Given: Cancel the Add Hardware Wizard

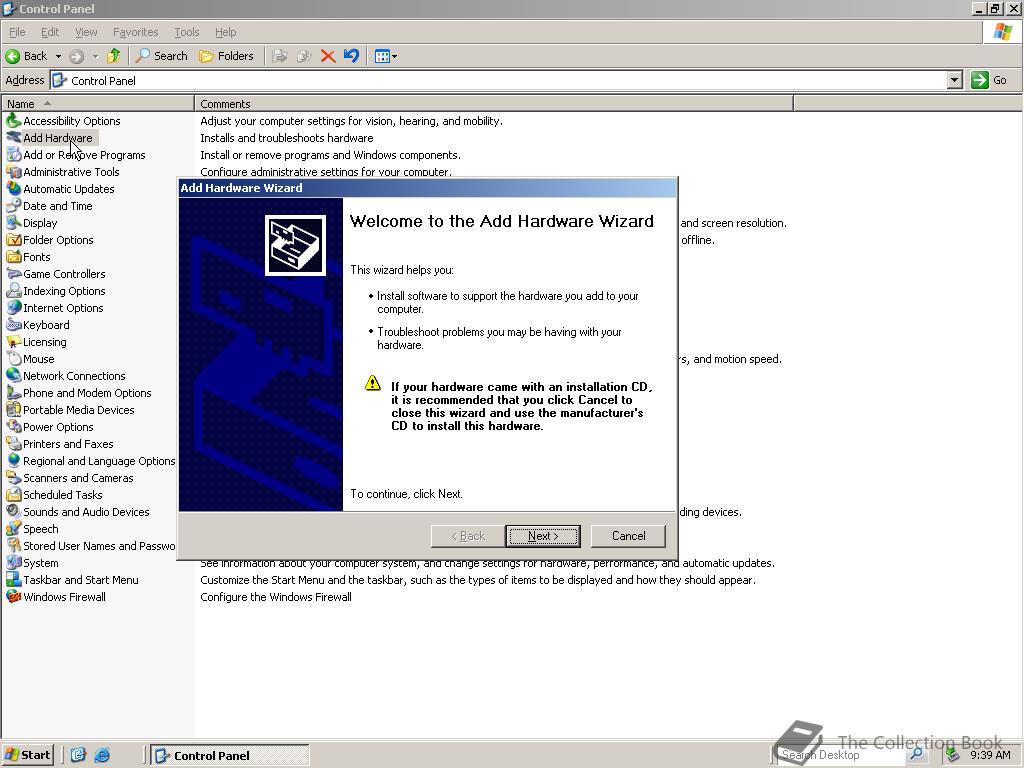Looking at the screenshot, I should [x=628, y=536].
